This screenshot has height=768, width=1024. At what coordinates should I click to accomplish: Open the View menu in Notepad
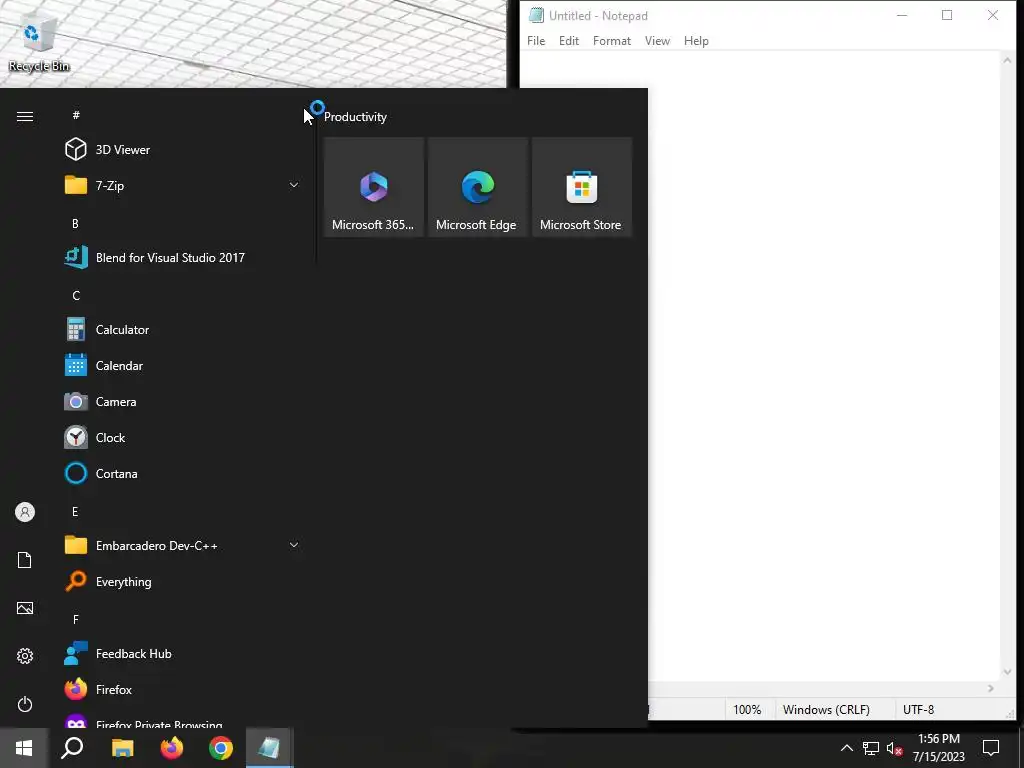pos(657,40)
